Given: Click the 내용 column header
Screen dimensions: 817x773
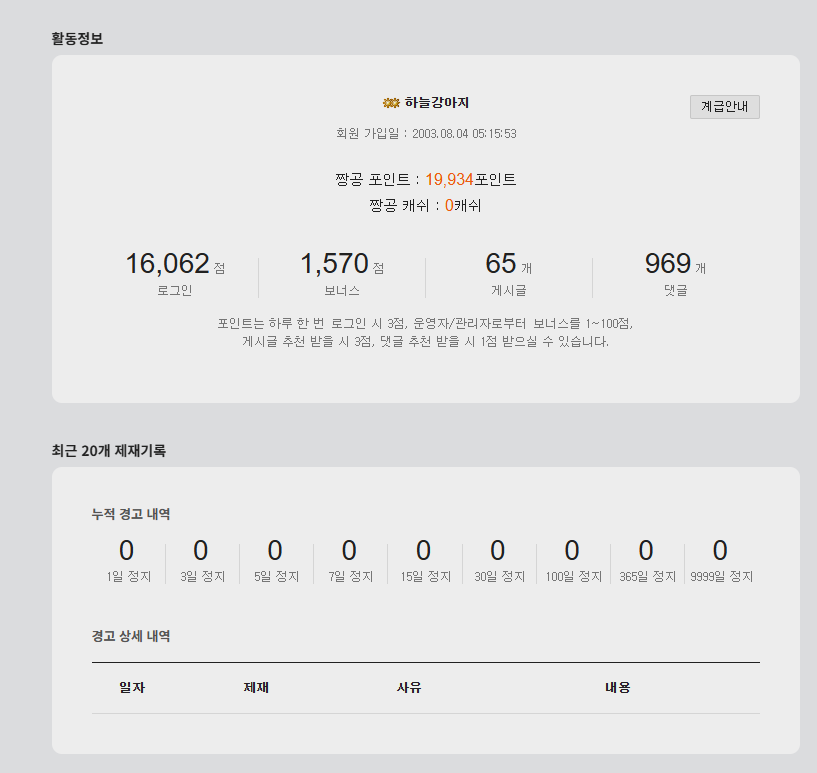Looking at the screenshot, I should [617, 688].
